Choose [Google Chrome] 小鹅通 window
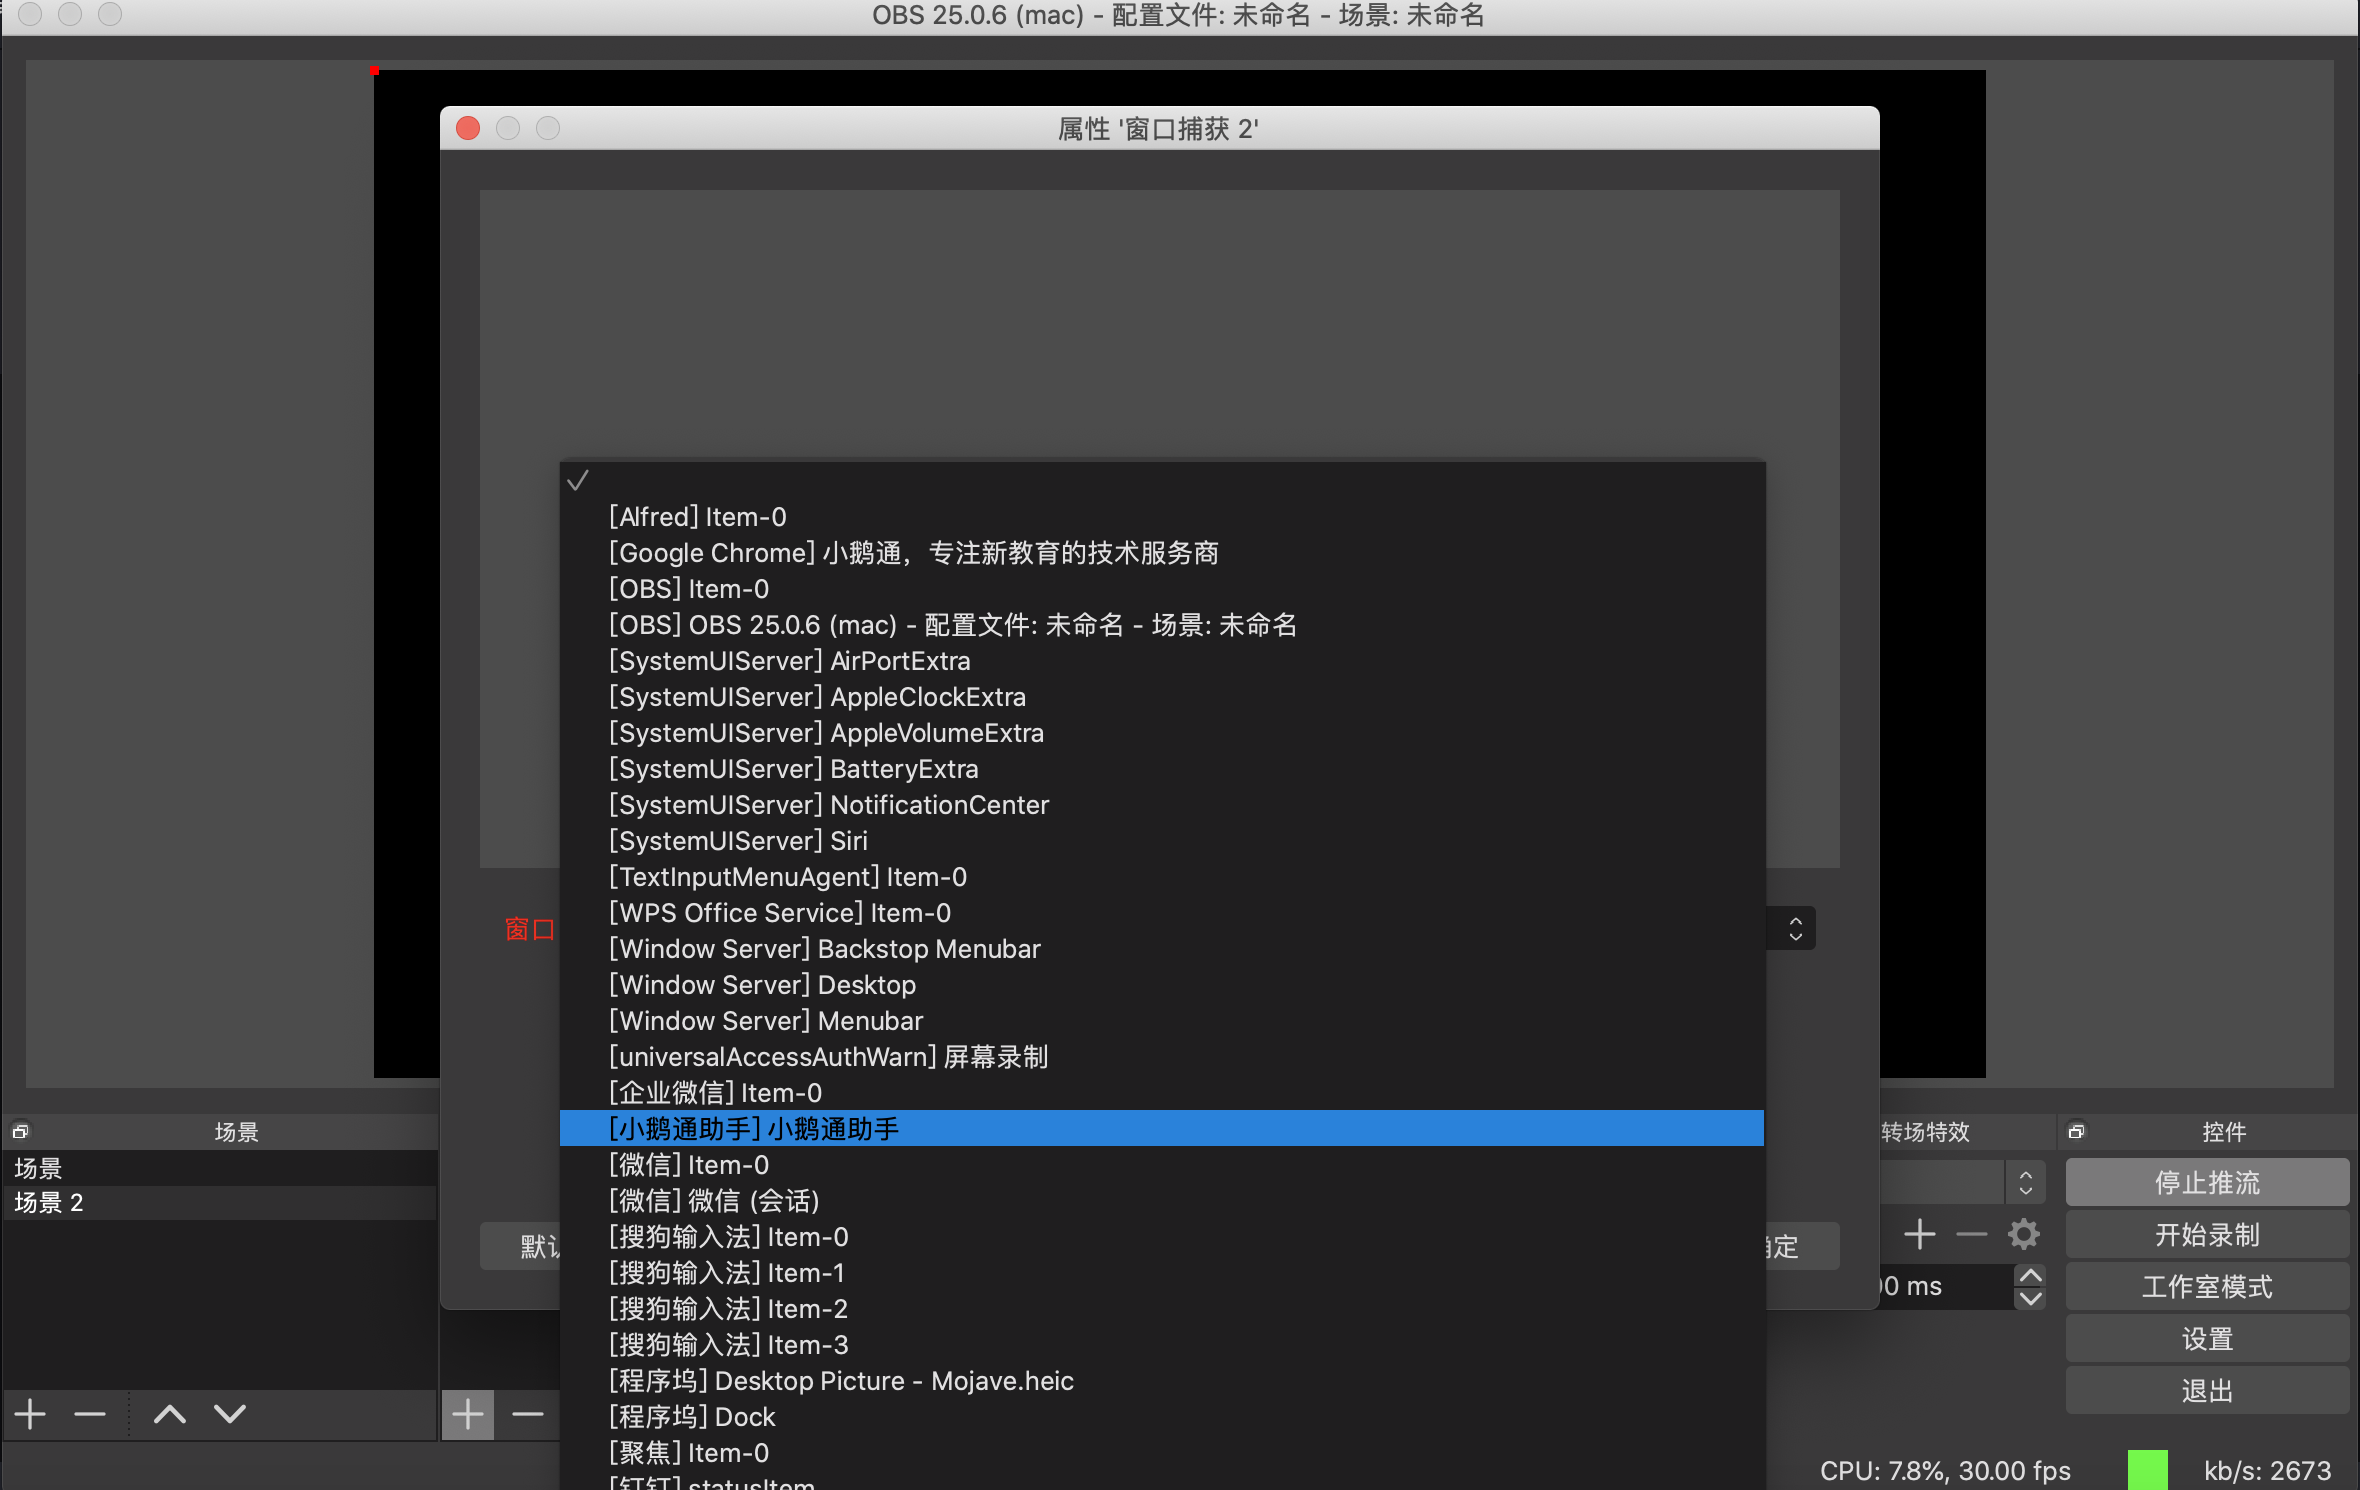This screenshot has height=1490, width=2360. [x=1162, y=553]
